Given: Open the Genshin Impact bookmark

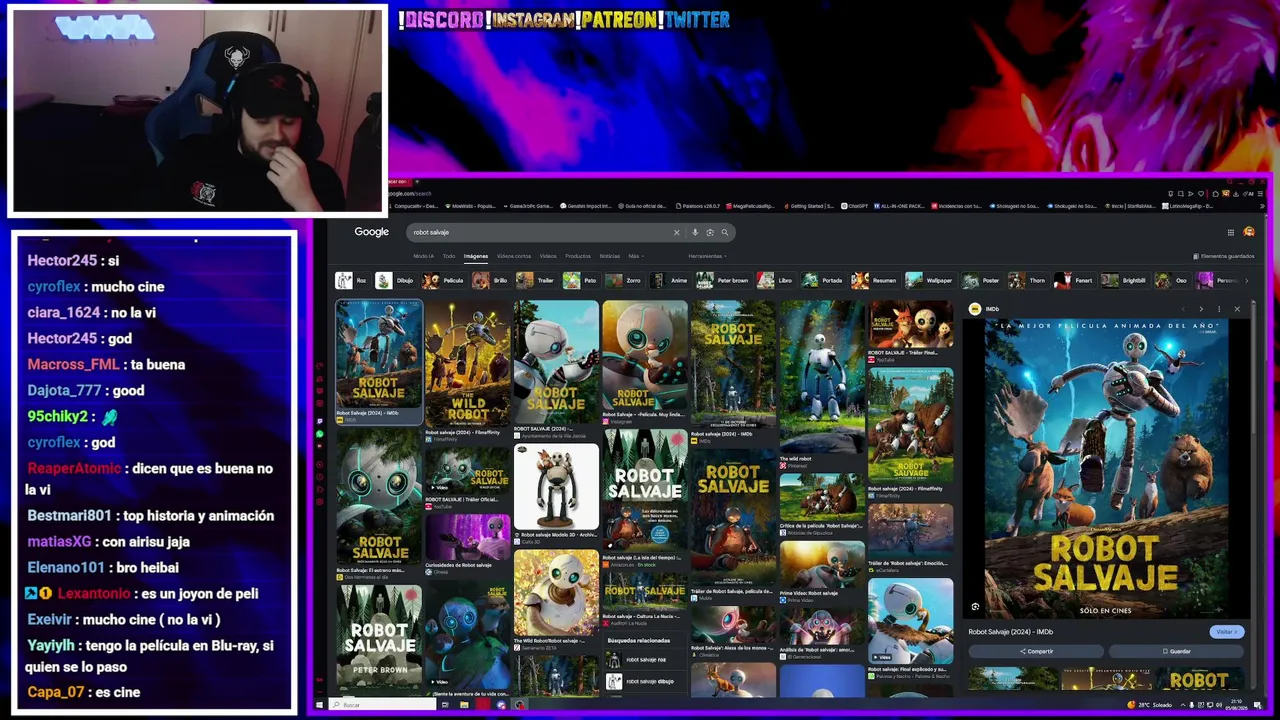Looking at the screenshot, I should [x=587, y=206].
